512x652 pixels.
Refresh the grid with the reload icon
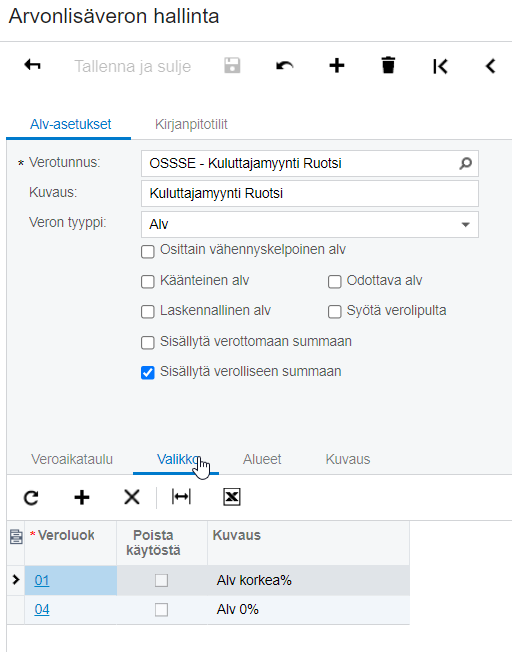(31, 497)
